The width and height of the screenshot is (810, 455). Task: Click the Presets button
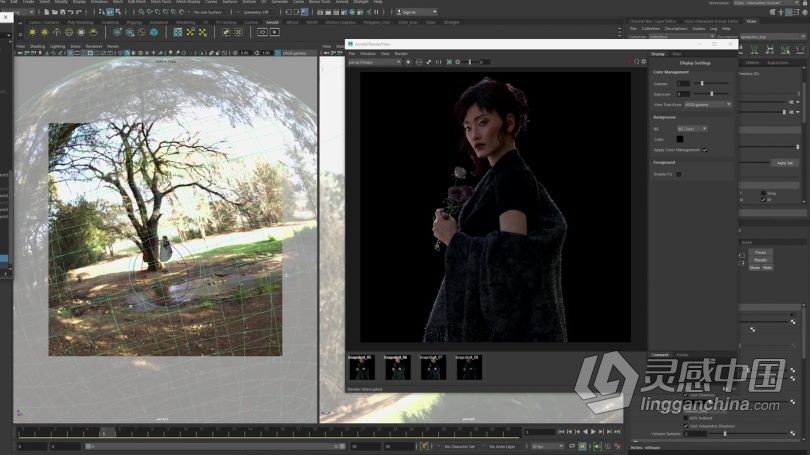click(x=760, y=260)
